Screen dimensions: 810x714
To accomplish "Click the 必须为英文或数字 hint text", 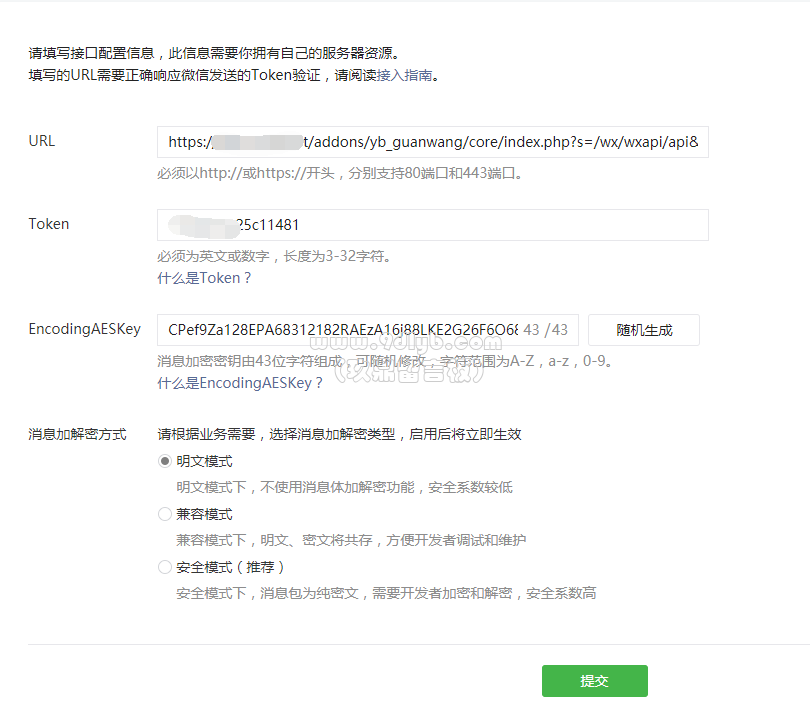I will pyautogui.click(x=275, y=256).
